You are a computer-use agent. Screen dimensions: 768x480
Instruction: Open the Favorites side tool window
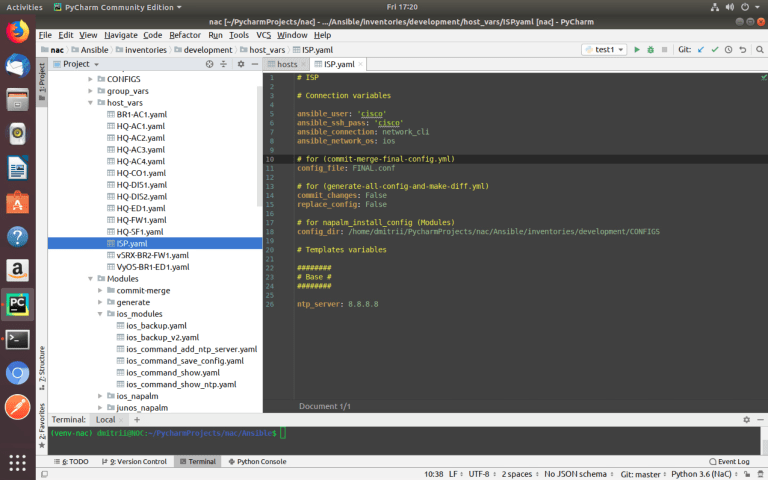coord(42,425)
